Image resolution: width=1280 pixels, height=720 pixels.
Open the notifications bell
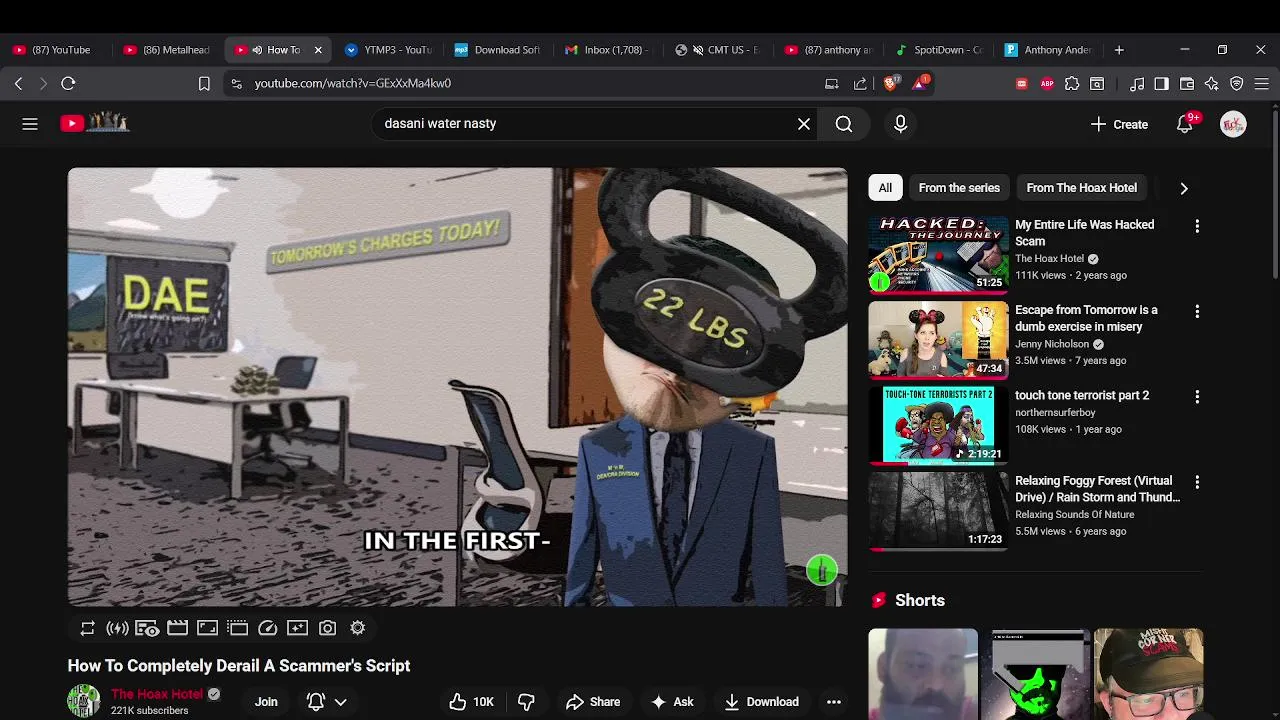tap(1185, 124)
